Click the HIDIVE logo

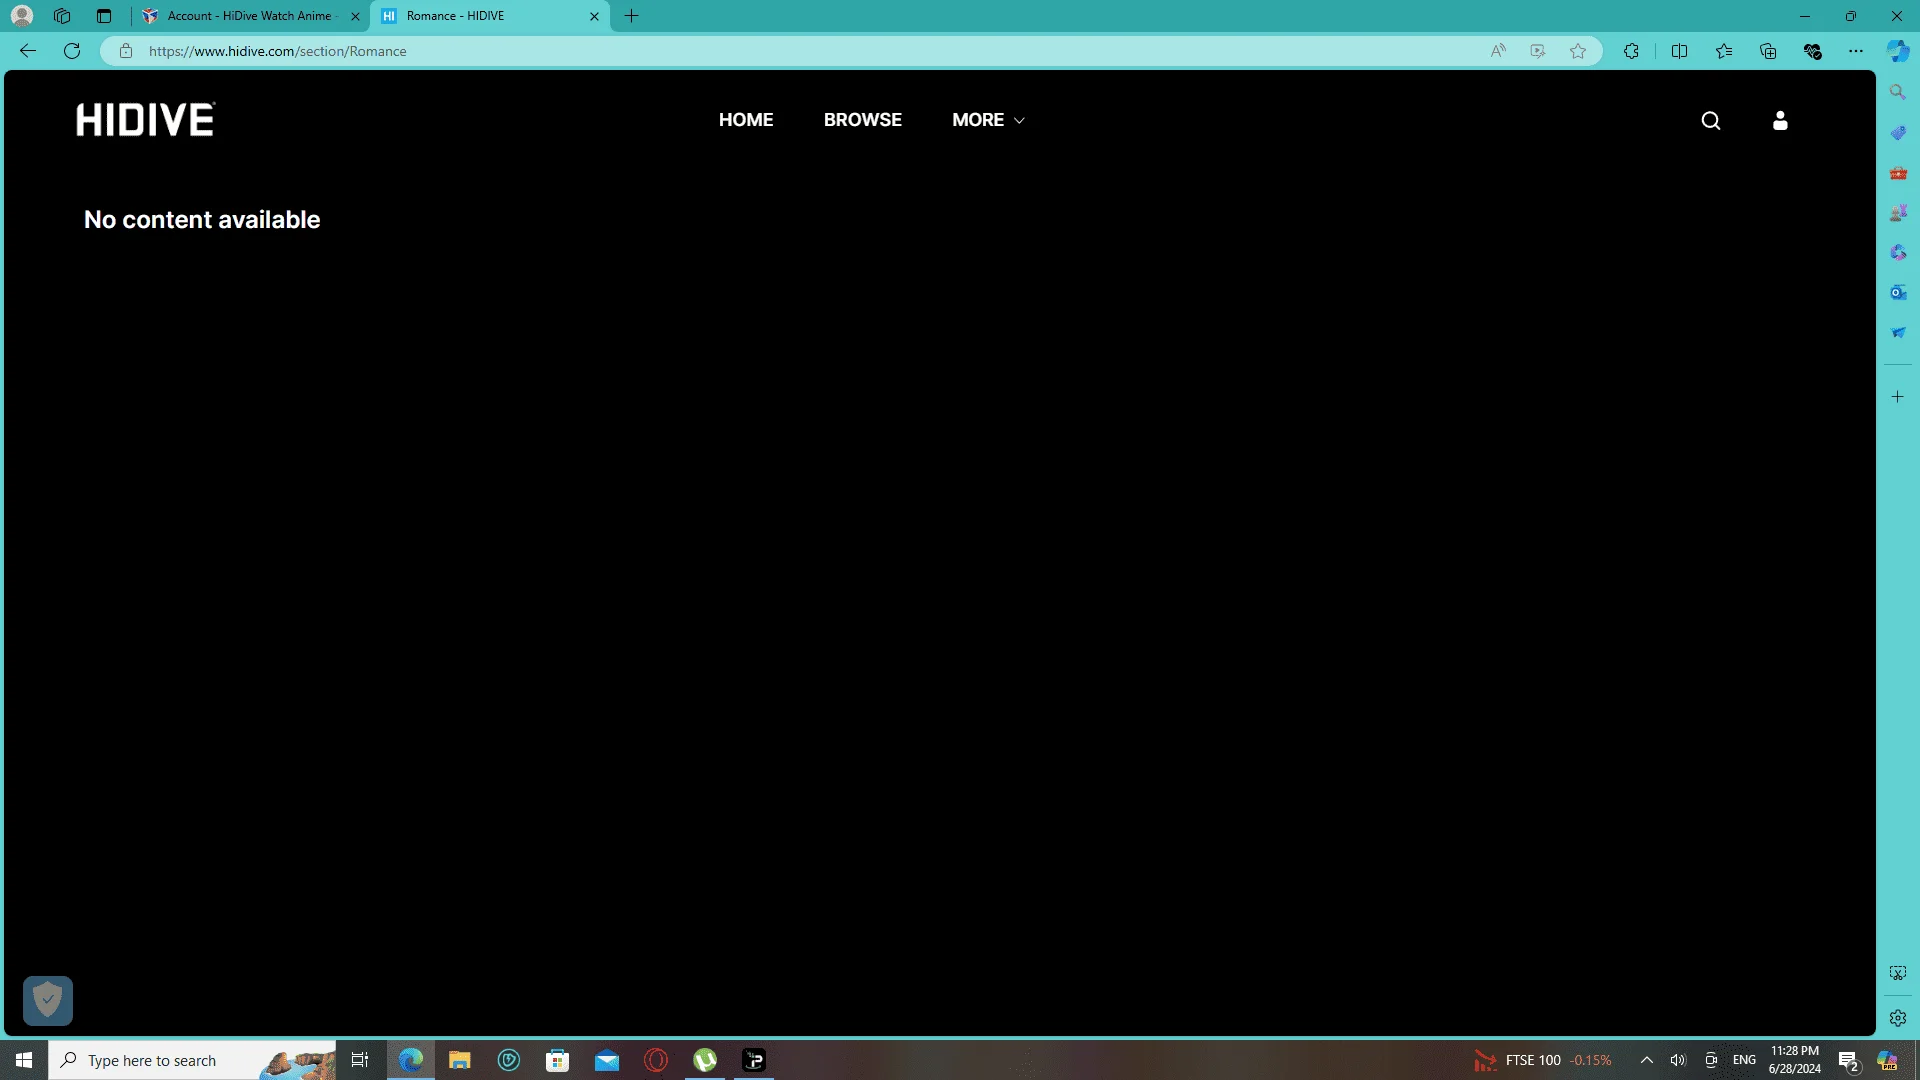pyautogui.click(x=146, y=119)
